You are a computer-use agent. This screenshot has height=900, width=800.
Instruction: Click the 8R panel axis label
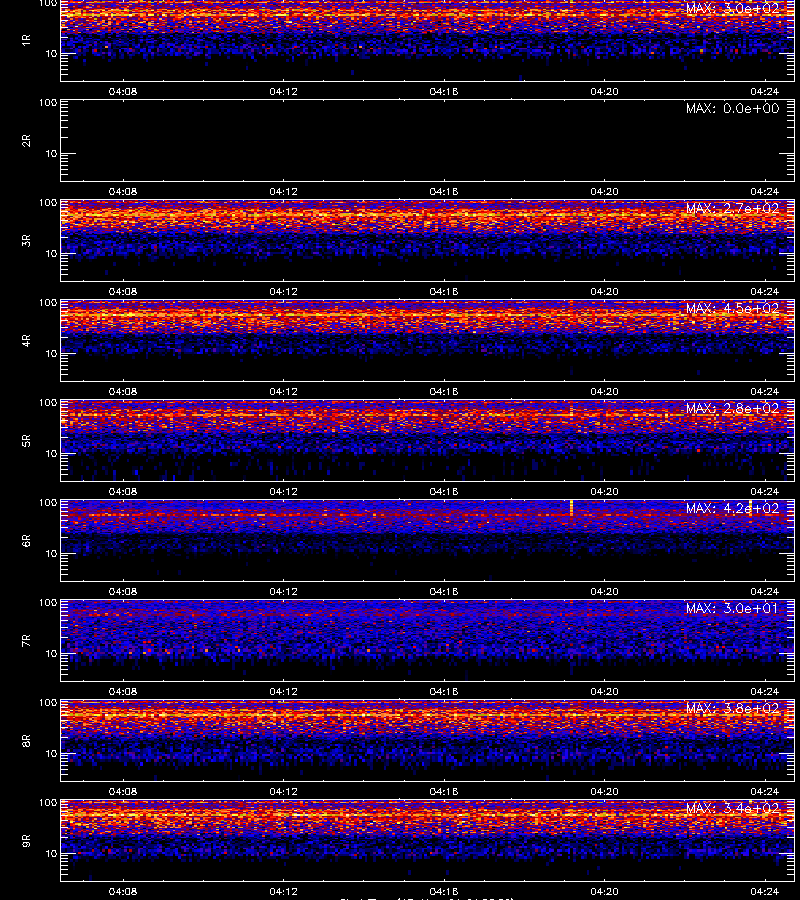pyautogui.click(x=26, y=741)
